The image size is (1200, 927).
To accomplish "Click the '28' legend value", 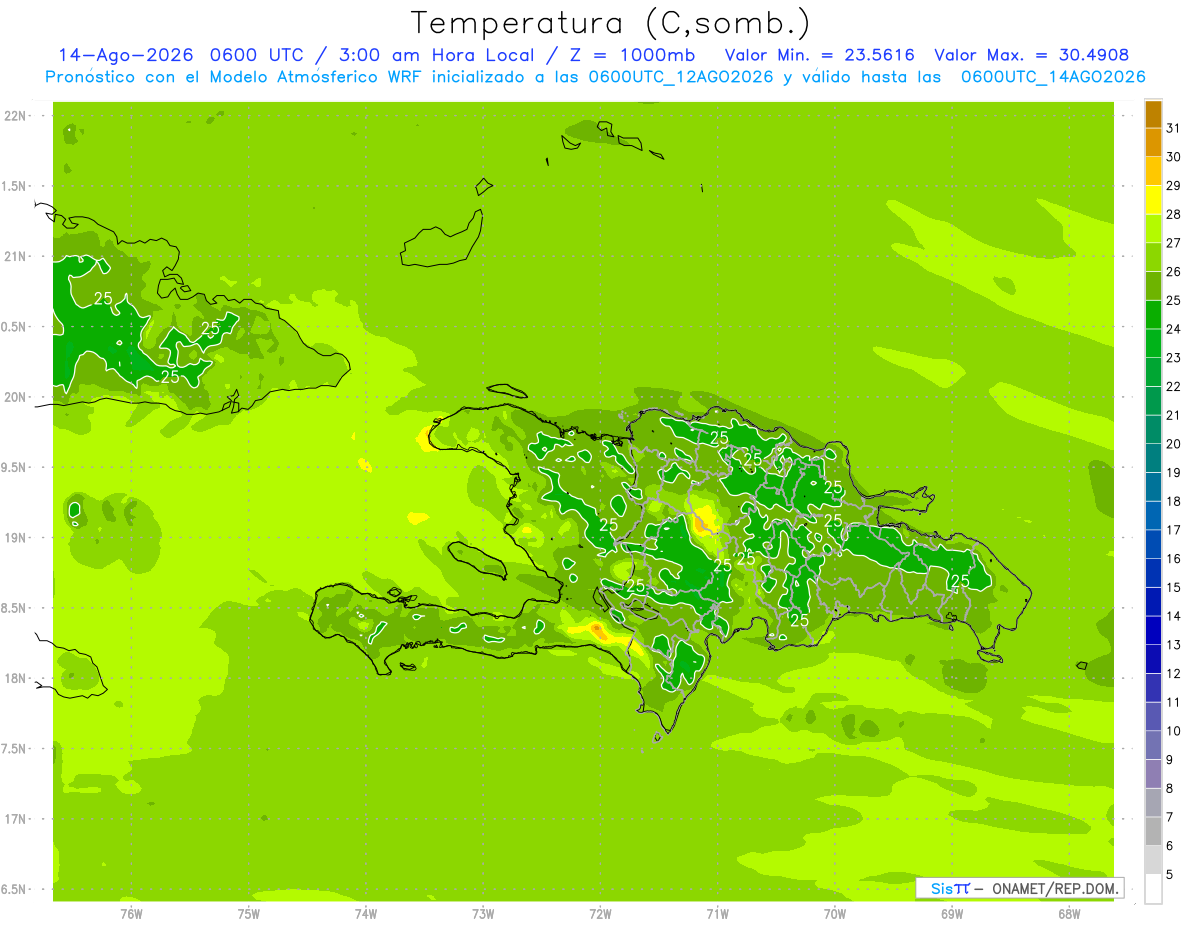I will [x=1173, y=214].
